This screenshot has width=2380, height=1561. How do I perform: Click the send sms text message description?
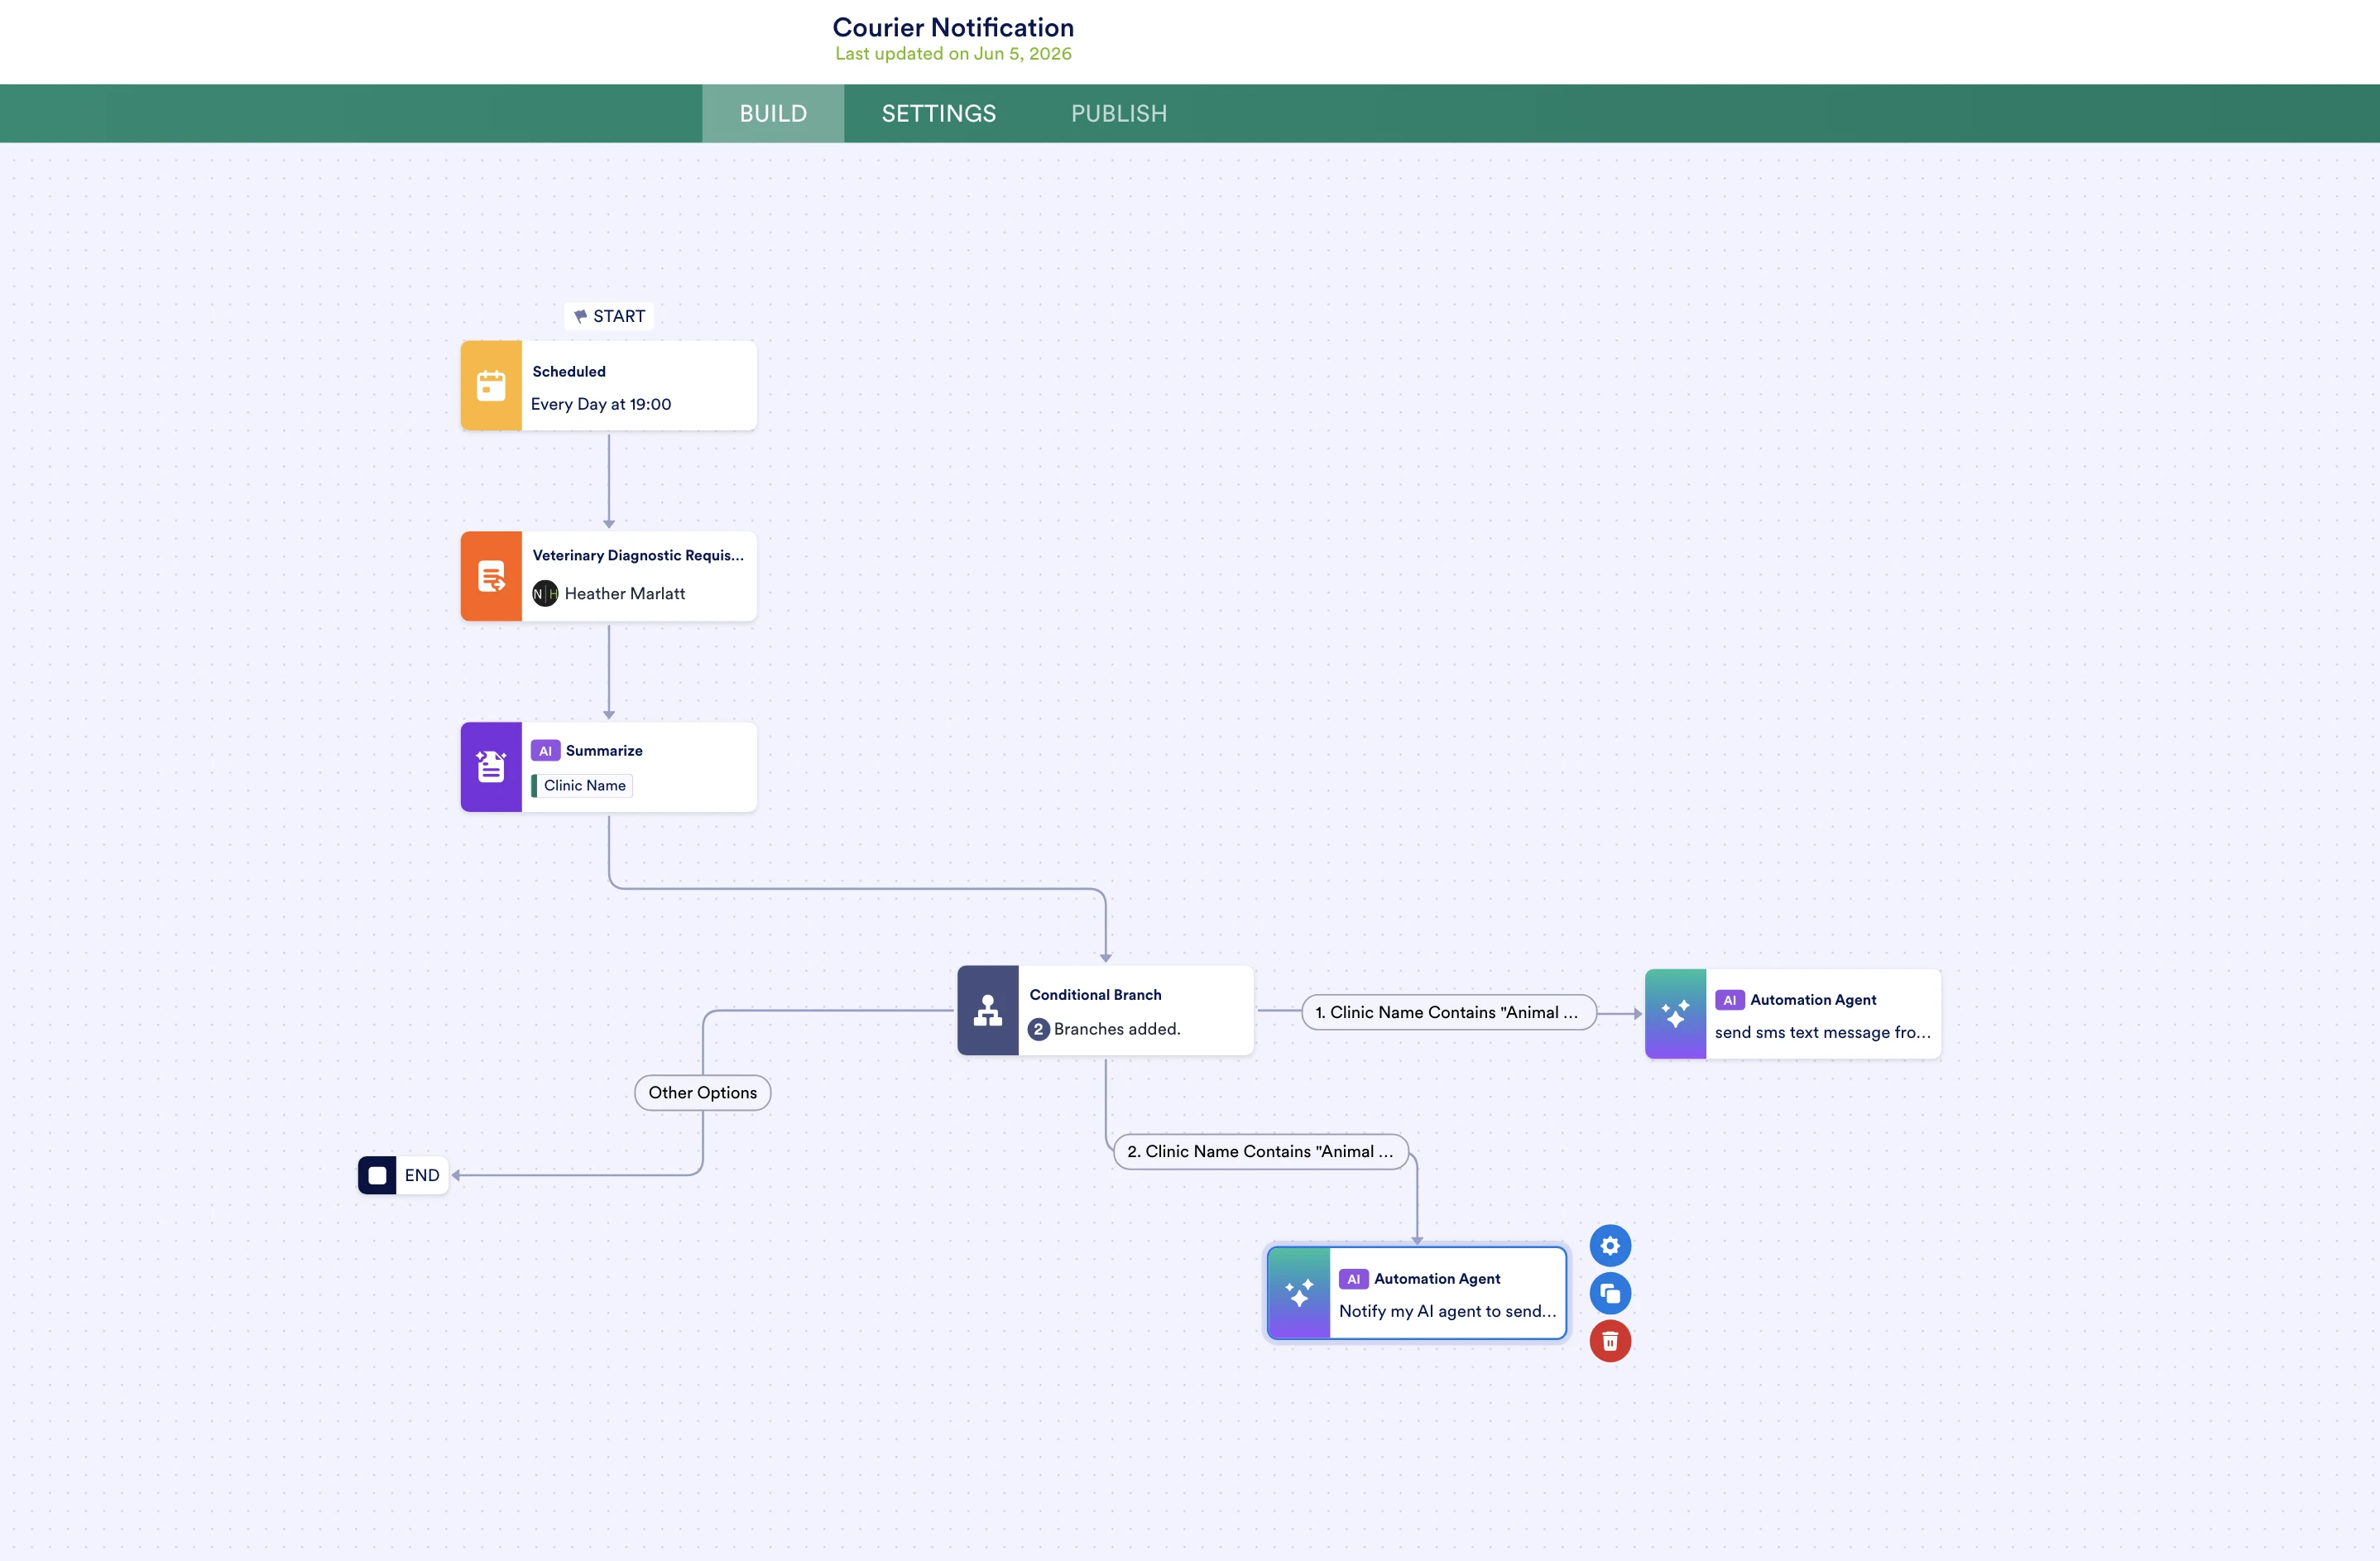(x=1823, y=1033)
